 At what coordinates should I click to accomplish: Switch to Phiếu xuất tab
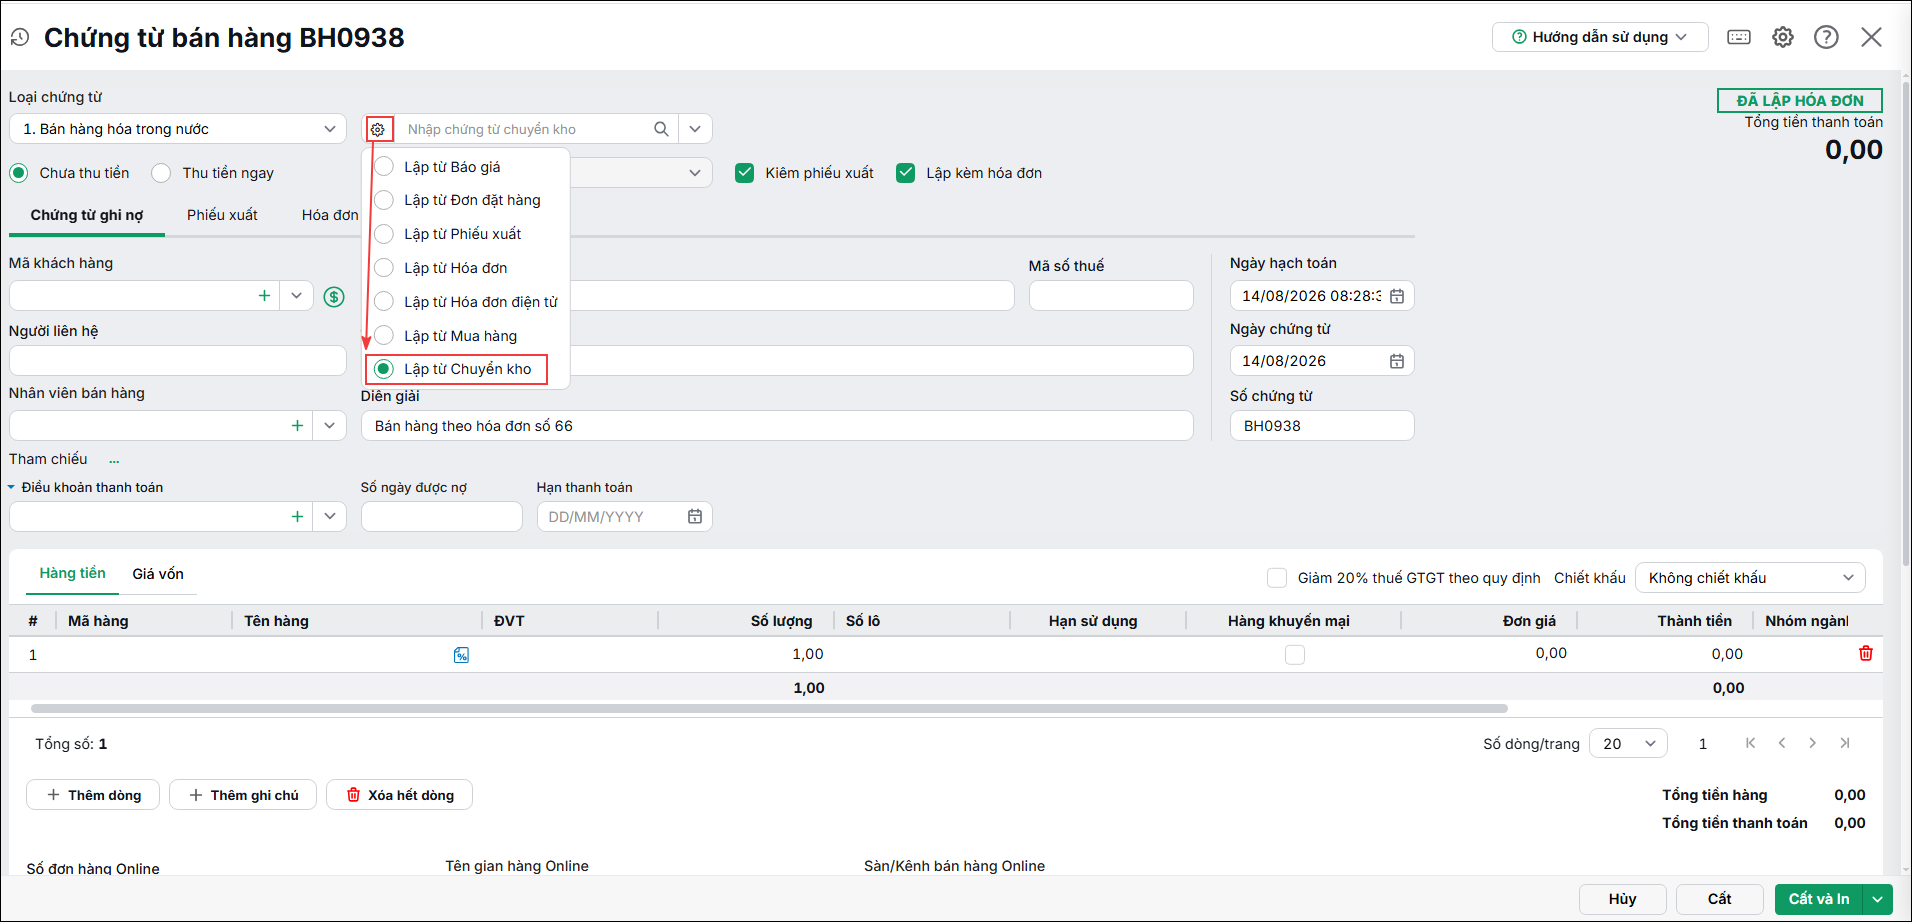[x=222, y=215]
